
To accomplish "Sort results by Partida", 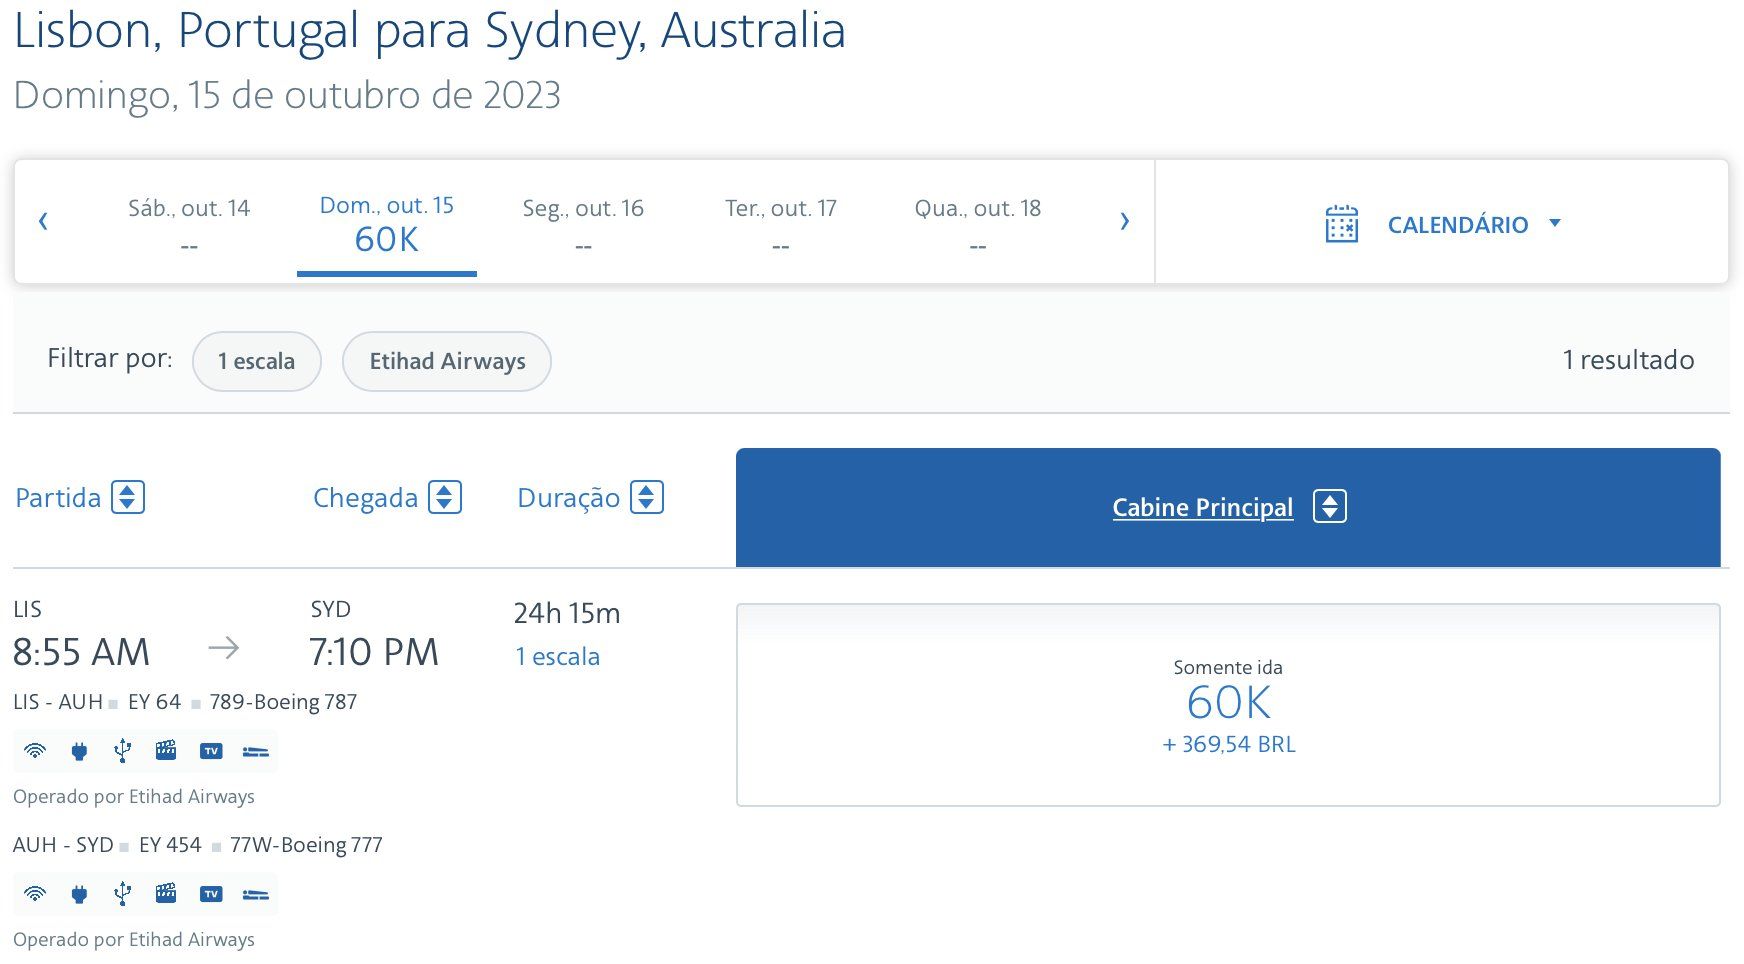I will (x=58, y=498).
